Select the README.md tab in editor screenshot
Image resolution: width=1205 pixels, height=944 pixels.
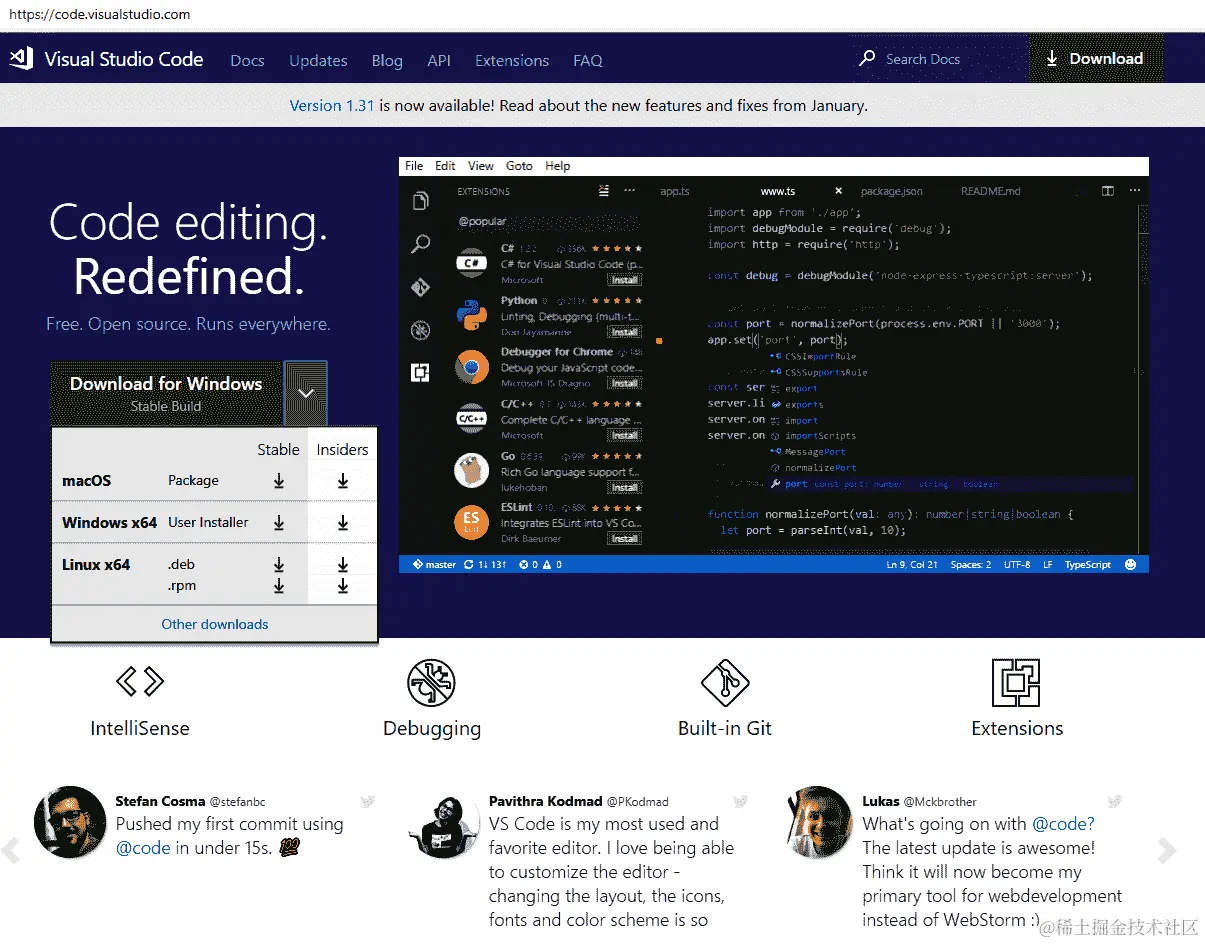point(991,191)
